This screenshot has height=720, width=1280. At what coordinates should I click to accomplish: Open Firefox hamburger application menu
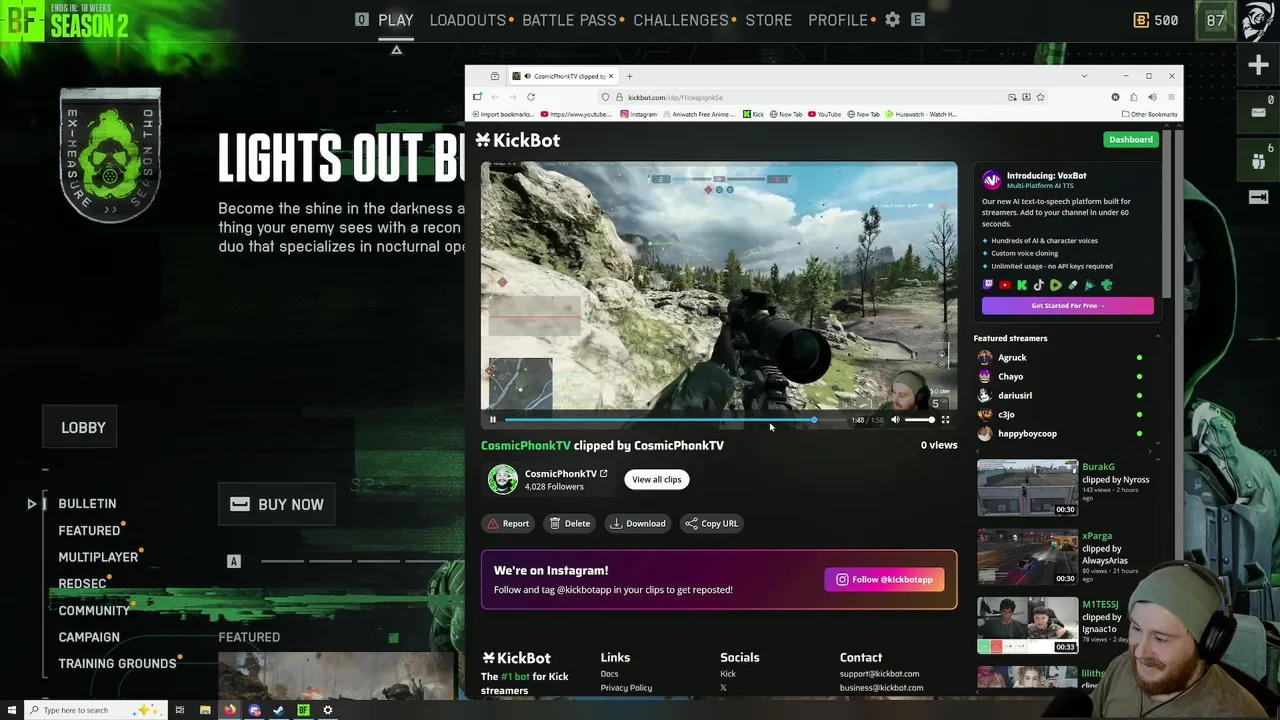pos(1171,97)
